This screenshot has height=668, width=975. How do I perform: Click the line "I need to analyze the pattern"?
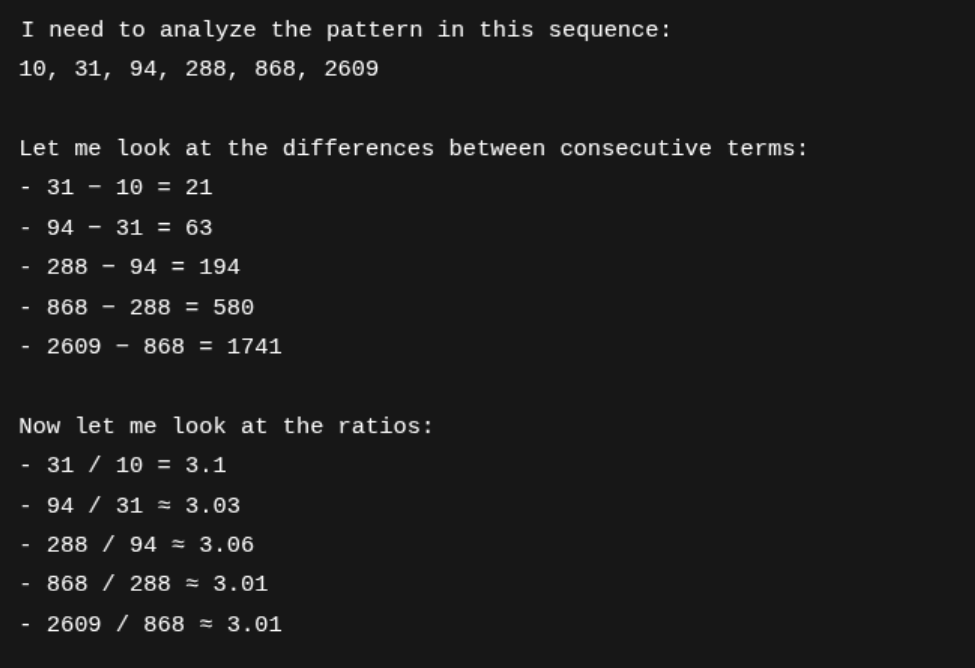(345, 30)
